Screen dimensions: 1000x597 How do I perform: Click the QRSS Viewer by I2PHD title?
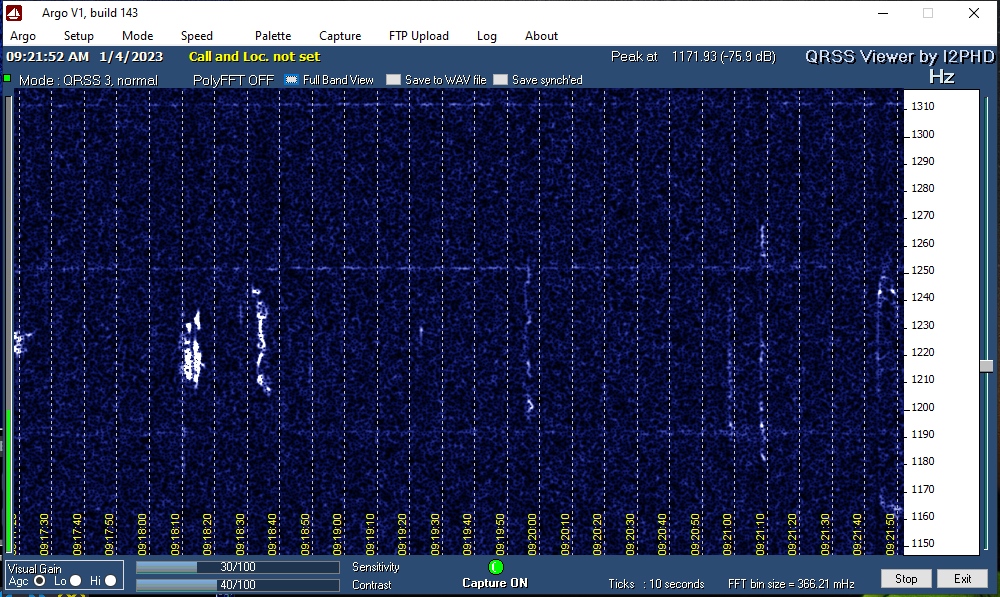point(900,57)
